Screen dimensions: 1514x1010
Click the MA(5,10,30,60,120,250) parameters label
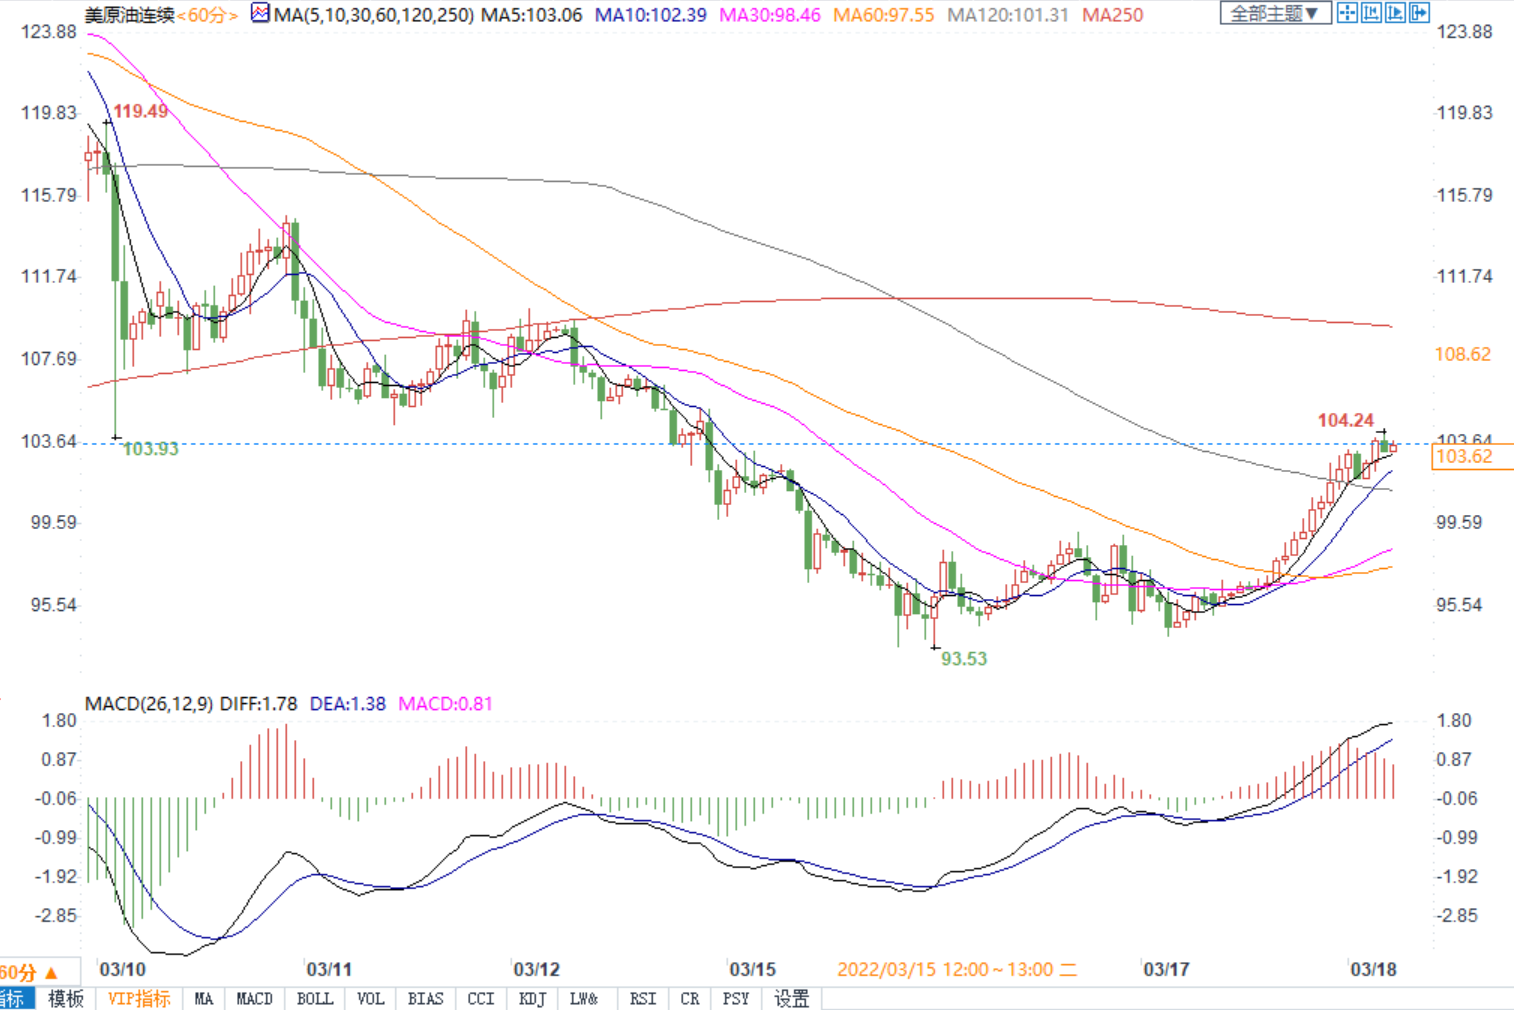tap(373, 15)
